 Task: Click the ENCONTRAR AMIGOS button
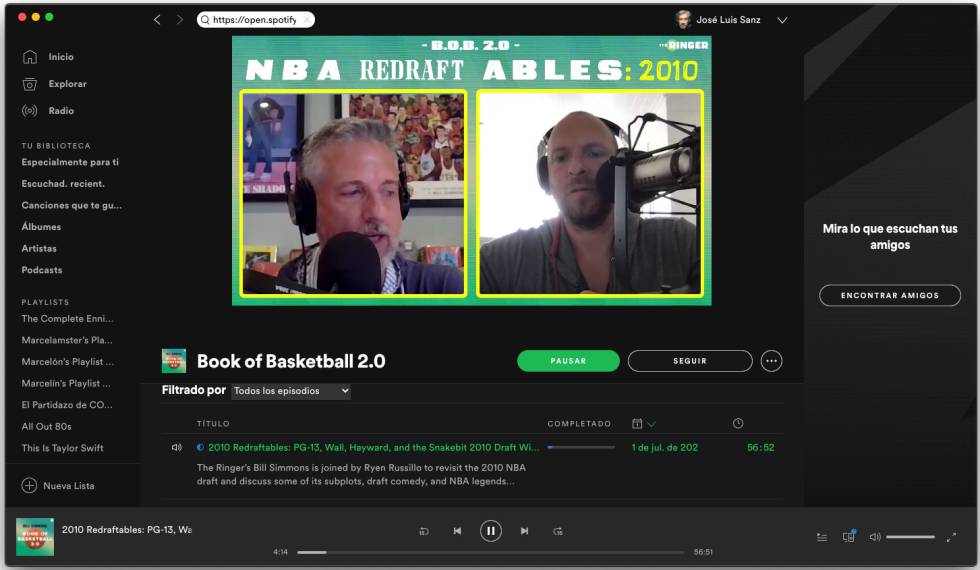click(890, 295)
